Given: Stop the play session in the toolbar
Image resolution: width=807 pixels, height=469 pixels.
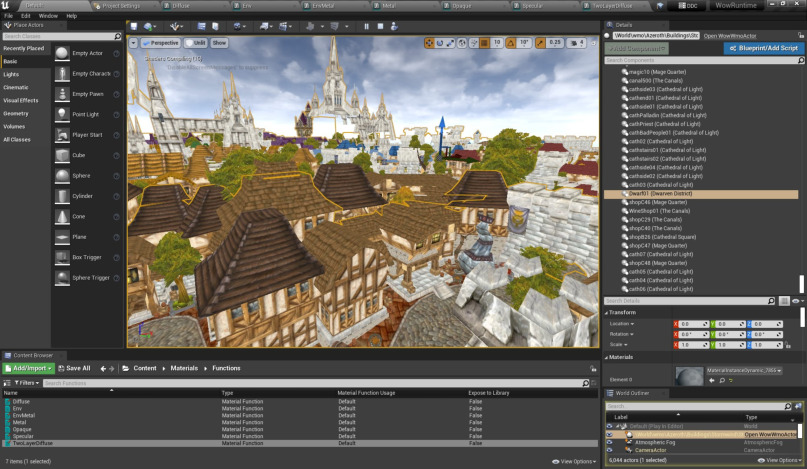Looking at the screenshot, I should [x=379, y=26].
